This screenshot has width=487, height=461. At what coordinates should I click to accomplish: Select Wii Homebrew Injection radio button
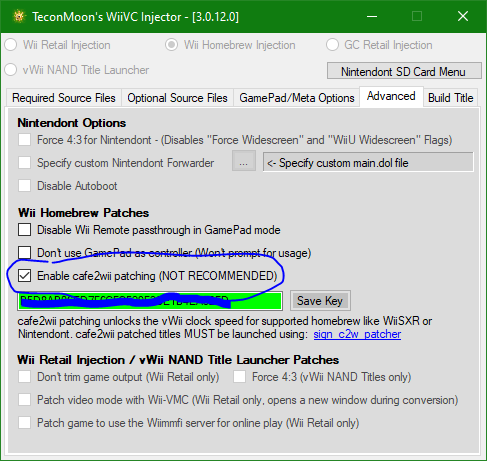(x=172, y=45)
